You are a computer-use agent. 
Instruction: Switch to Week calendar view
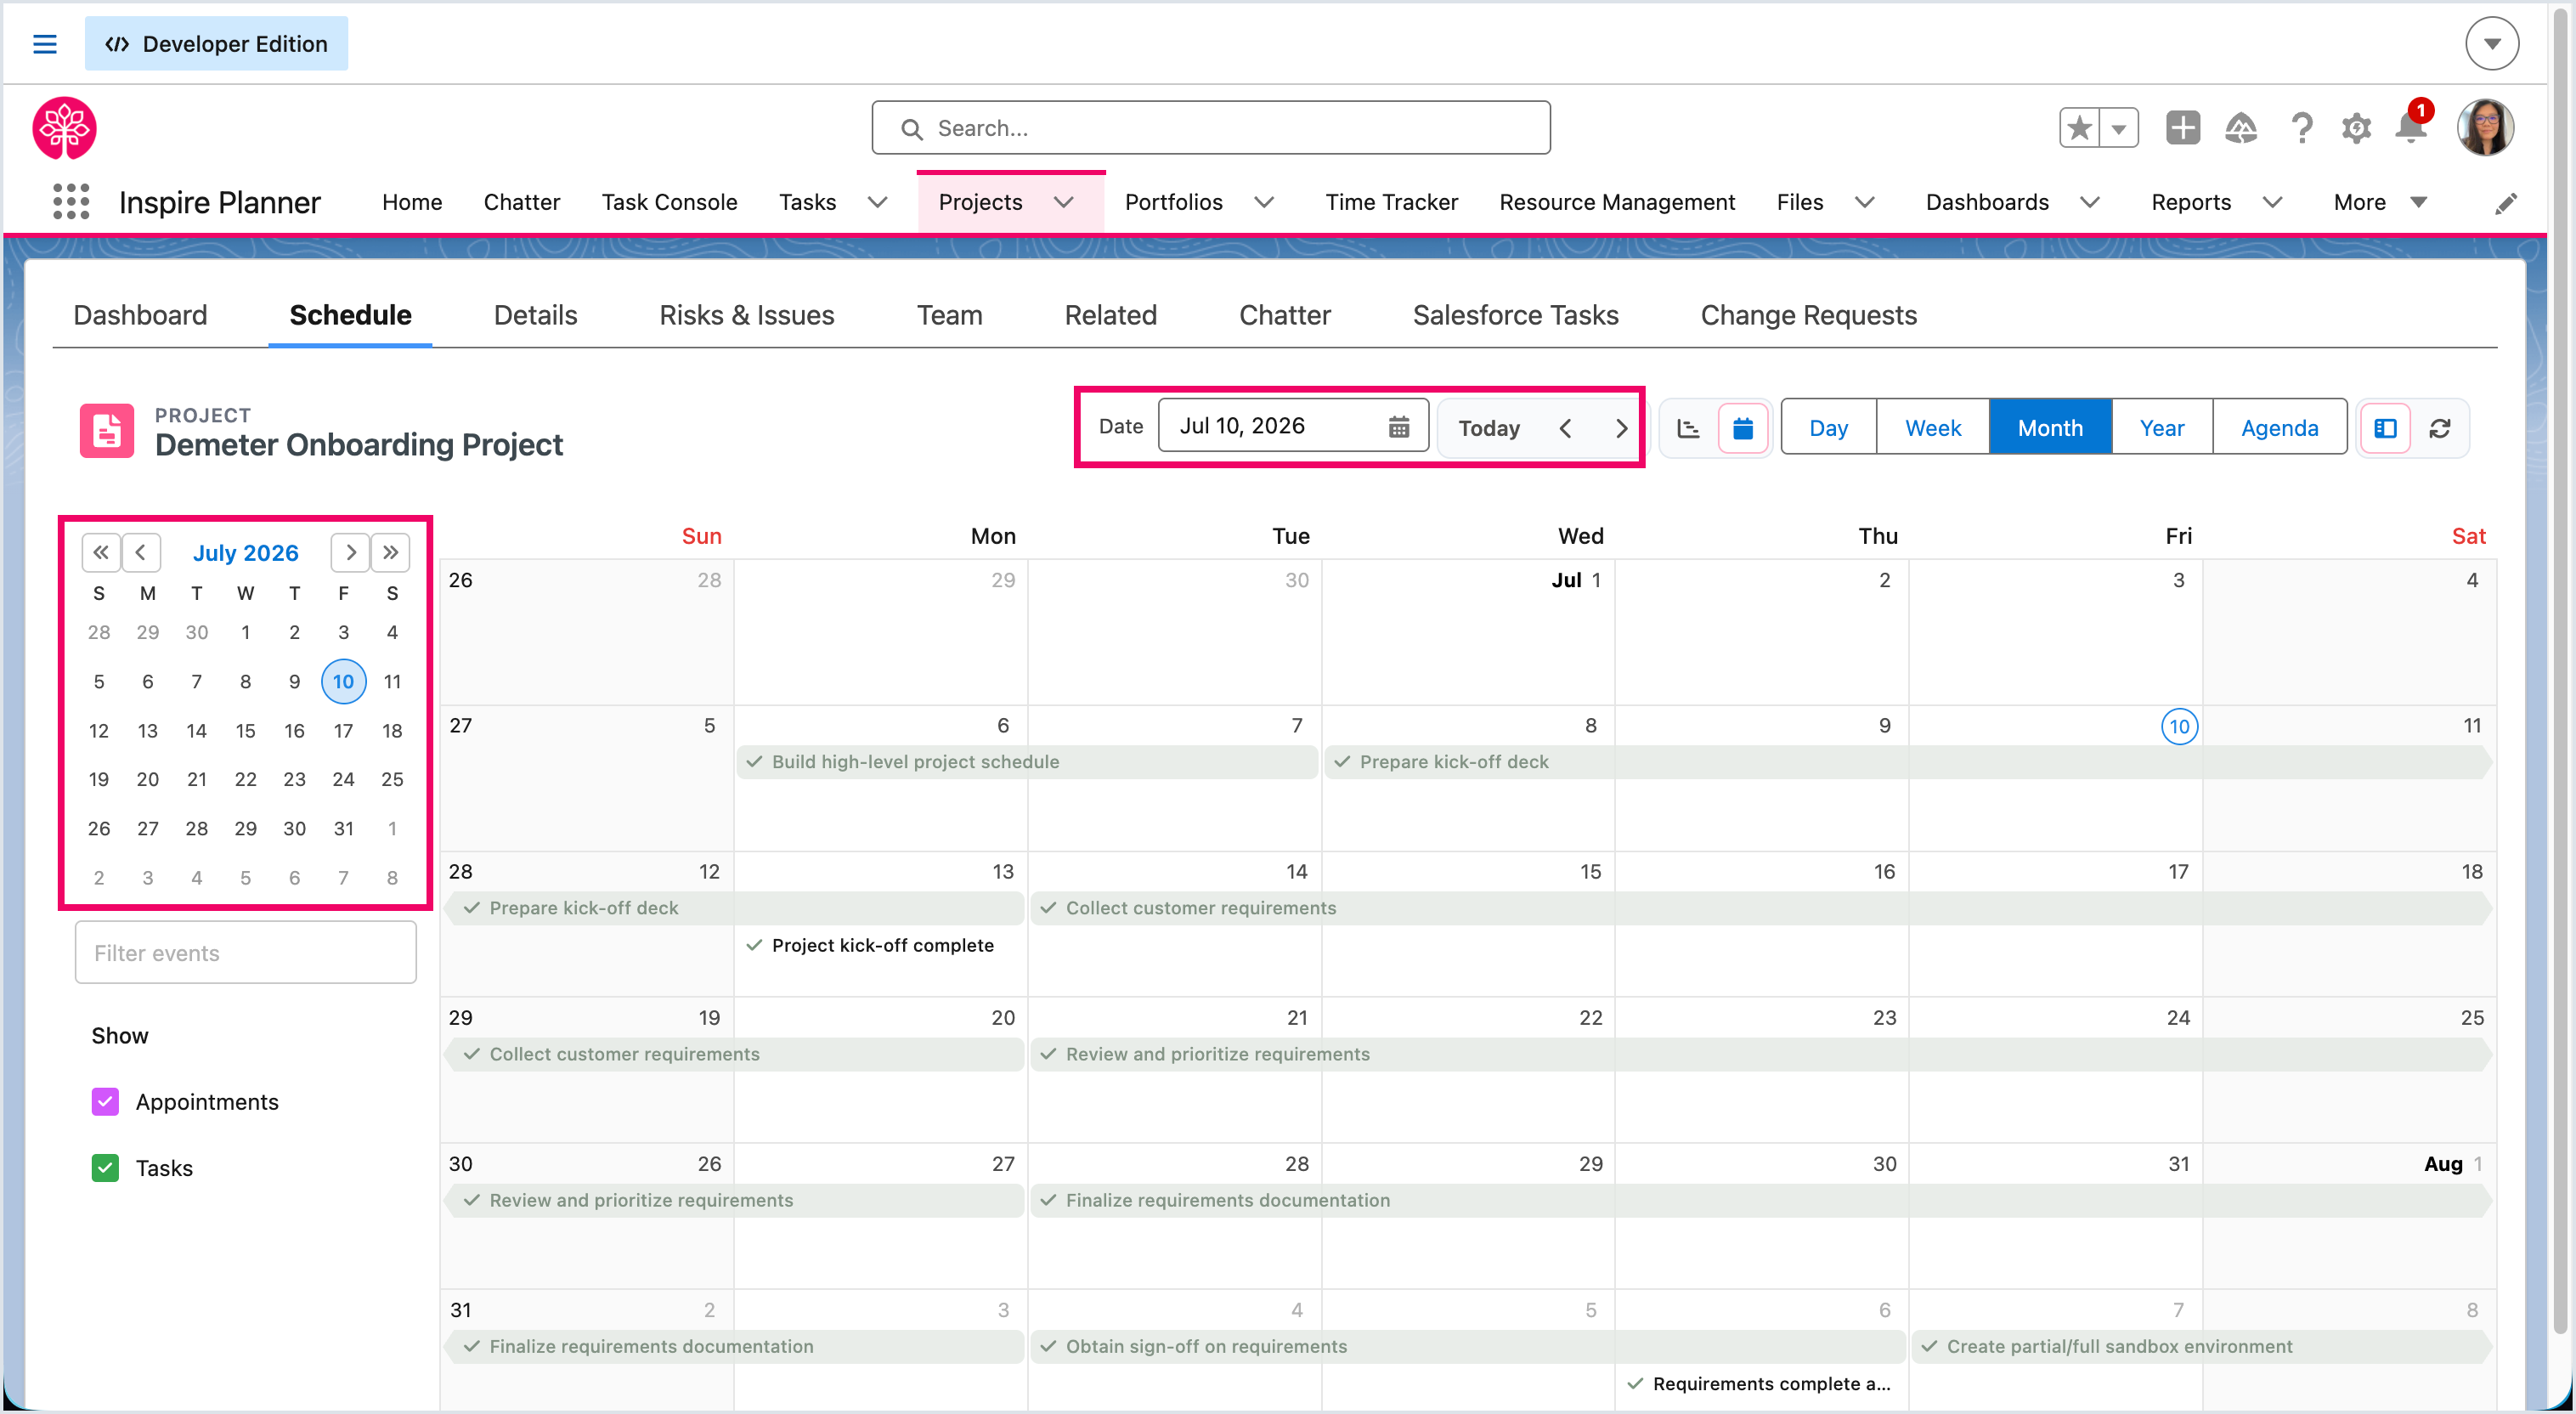click(x=1932, y=428)
